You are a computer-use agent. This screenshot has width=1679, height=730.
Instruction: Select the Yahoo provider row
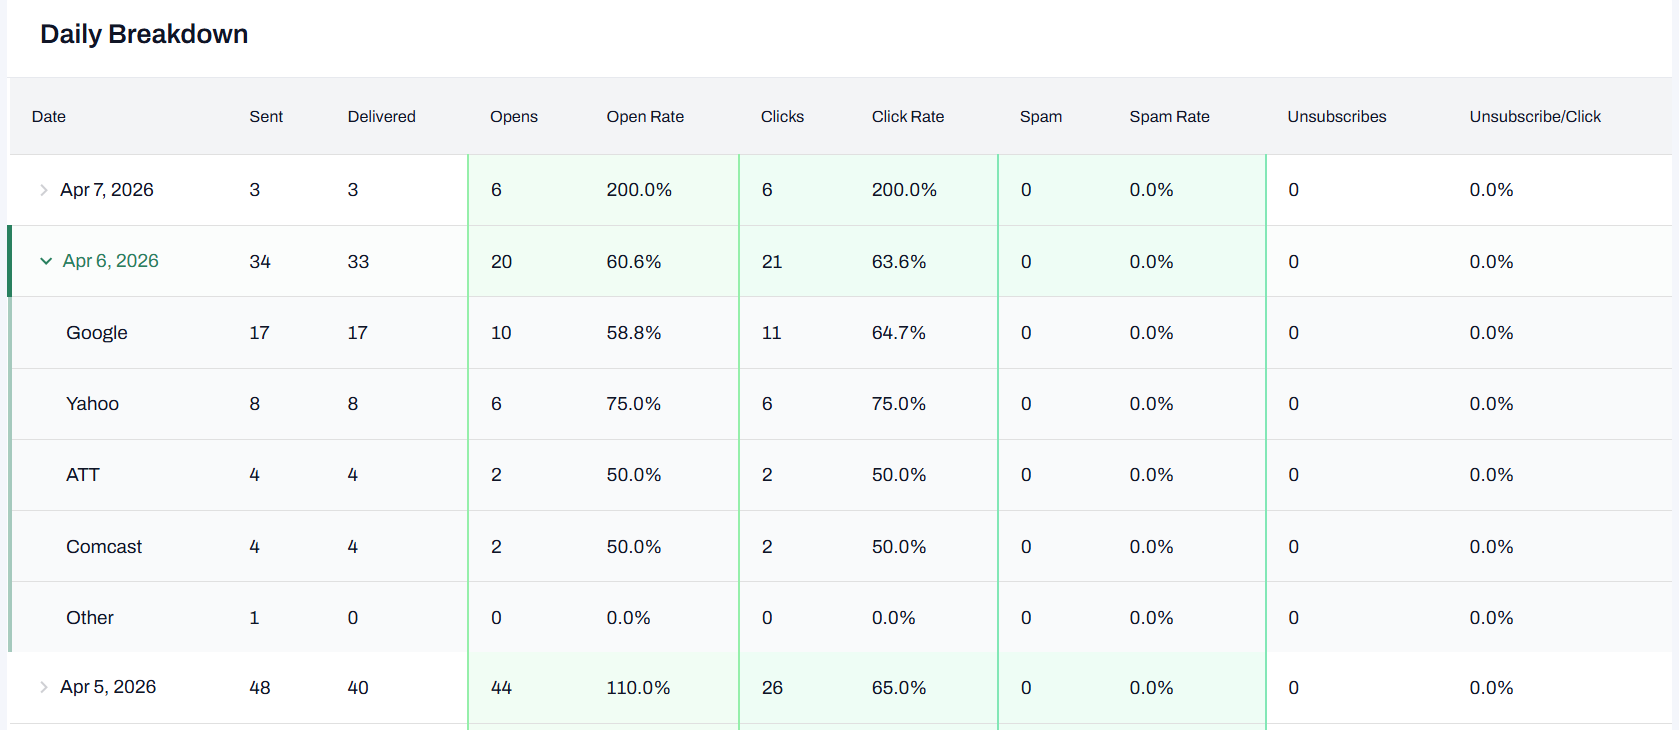click(92, 404)
